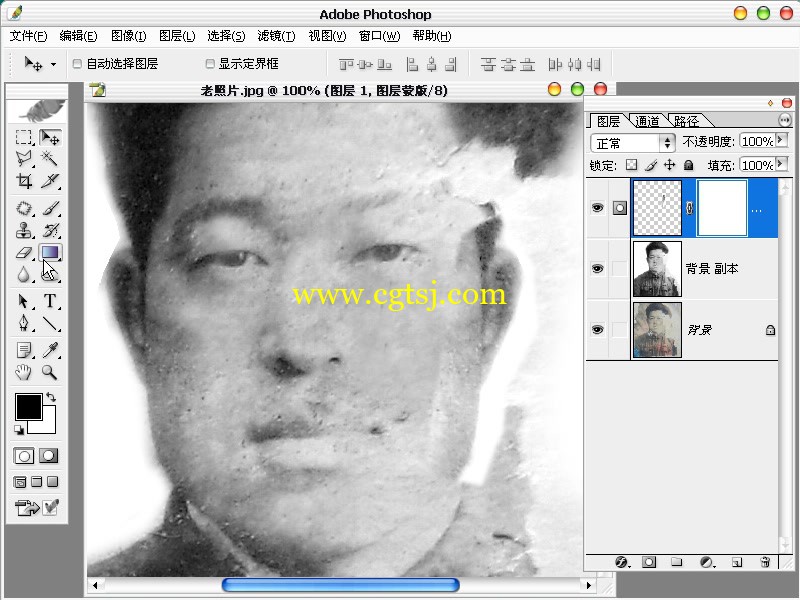Select the Dodge tool

pyautogui.click(x=50, y=274)
